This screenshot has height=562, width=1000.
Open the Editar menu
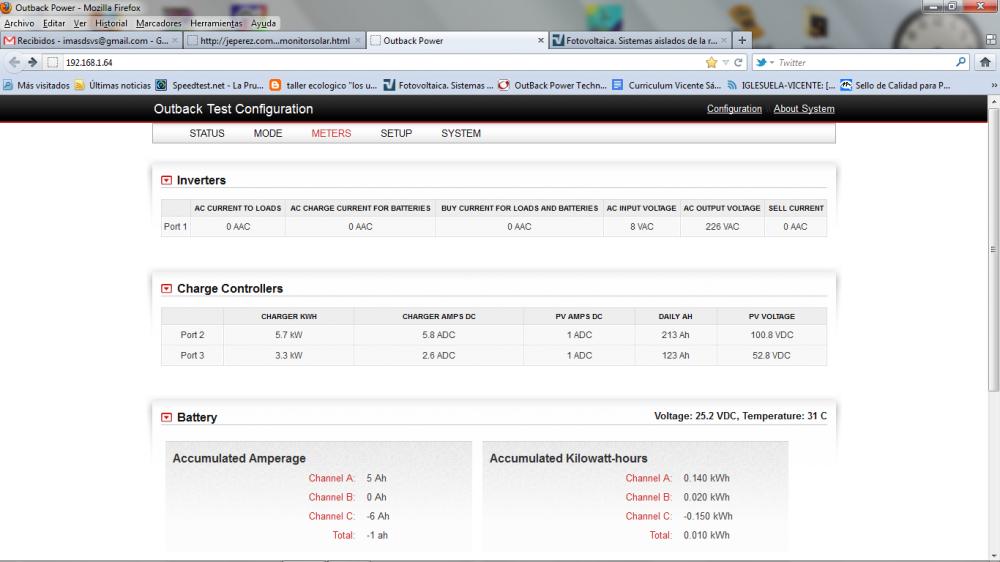tap(54, 23)
